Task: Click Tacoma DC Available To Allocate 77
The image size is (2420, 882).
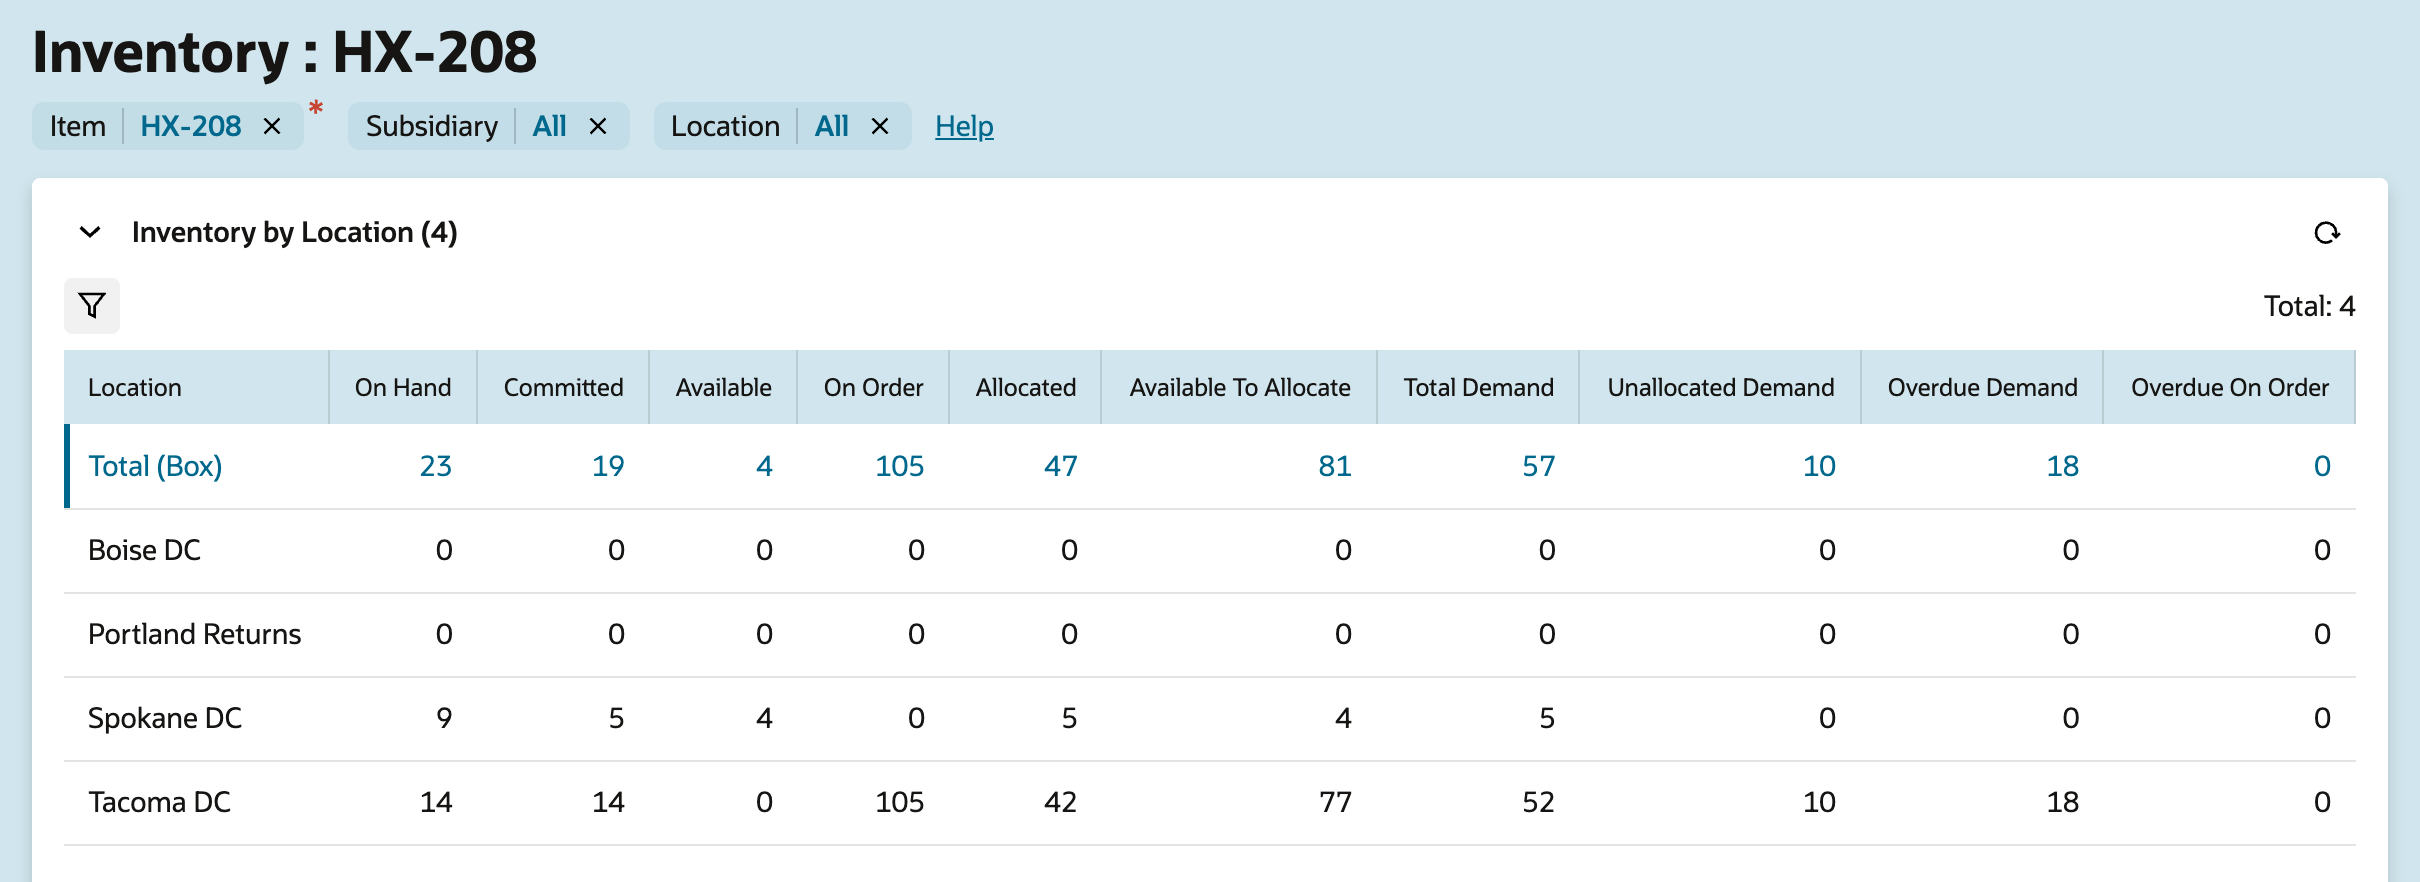Action: [1335, 802]
